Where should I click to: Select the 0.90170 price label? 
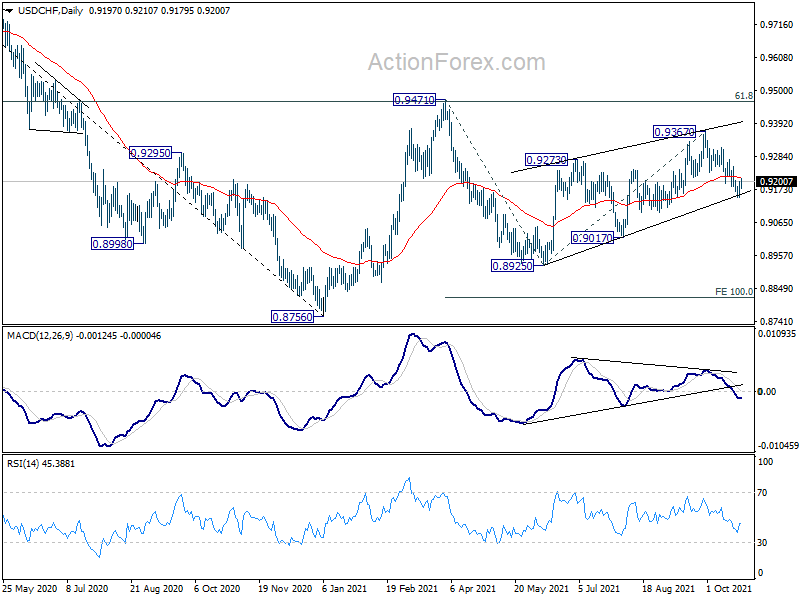pos(592,238)
